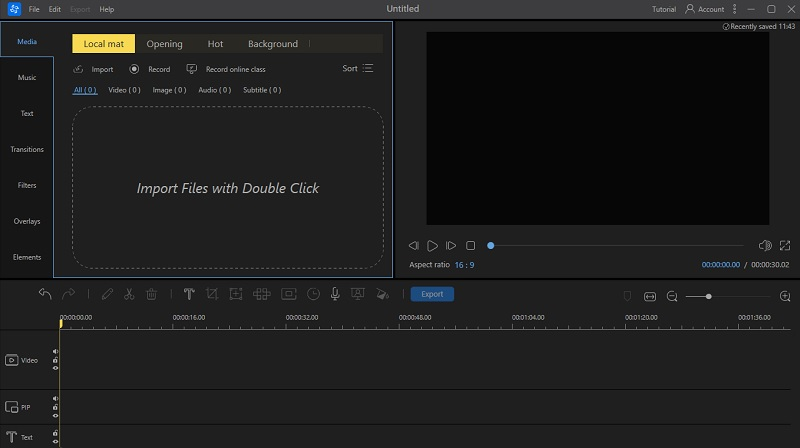Click the blue Export button
The width and height of the screenshot is (800, 448).
point(432,294)
